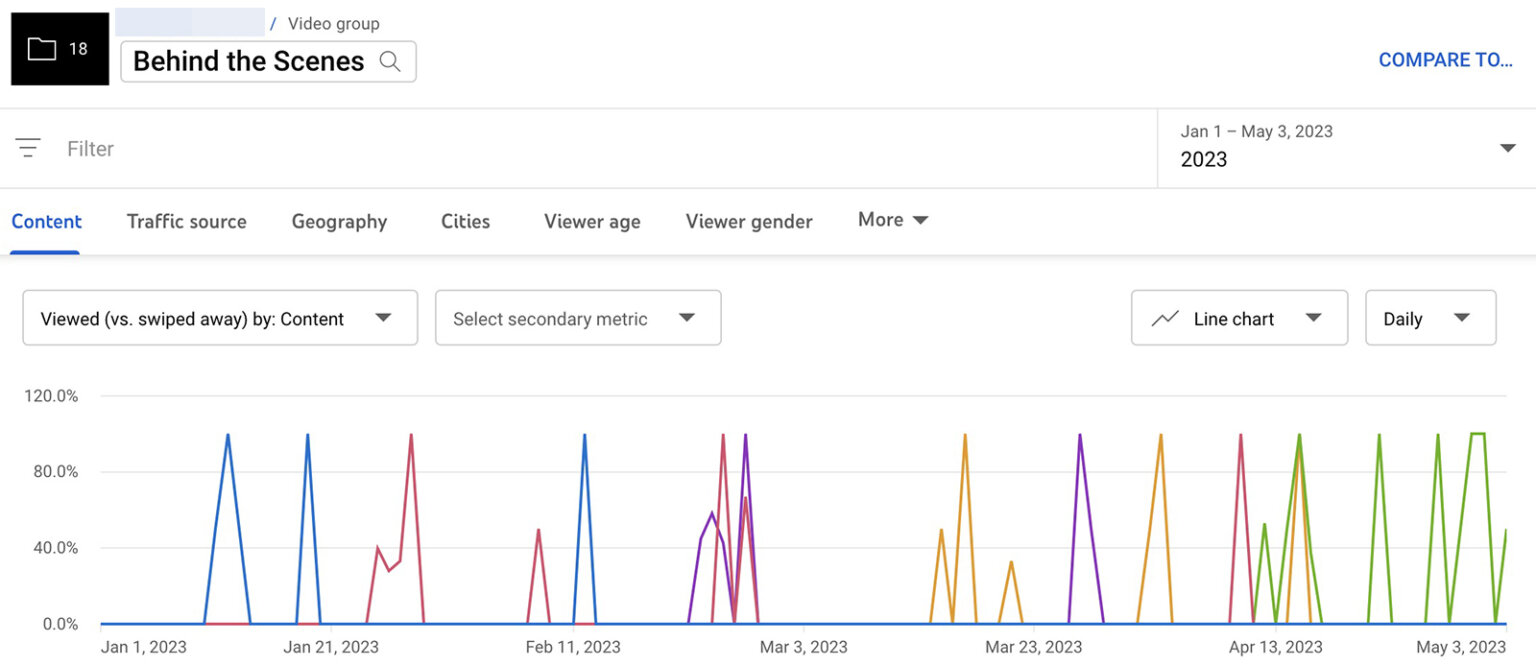Screen dimensions: 1536x666
Task: Expand the More tabs menu
Action: coord(892,220)
